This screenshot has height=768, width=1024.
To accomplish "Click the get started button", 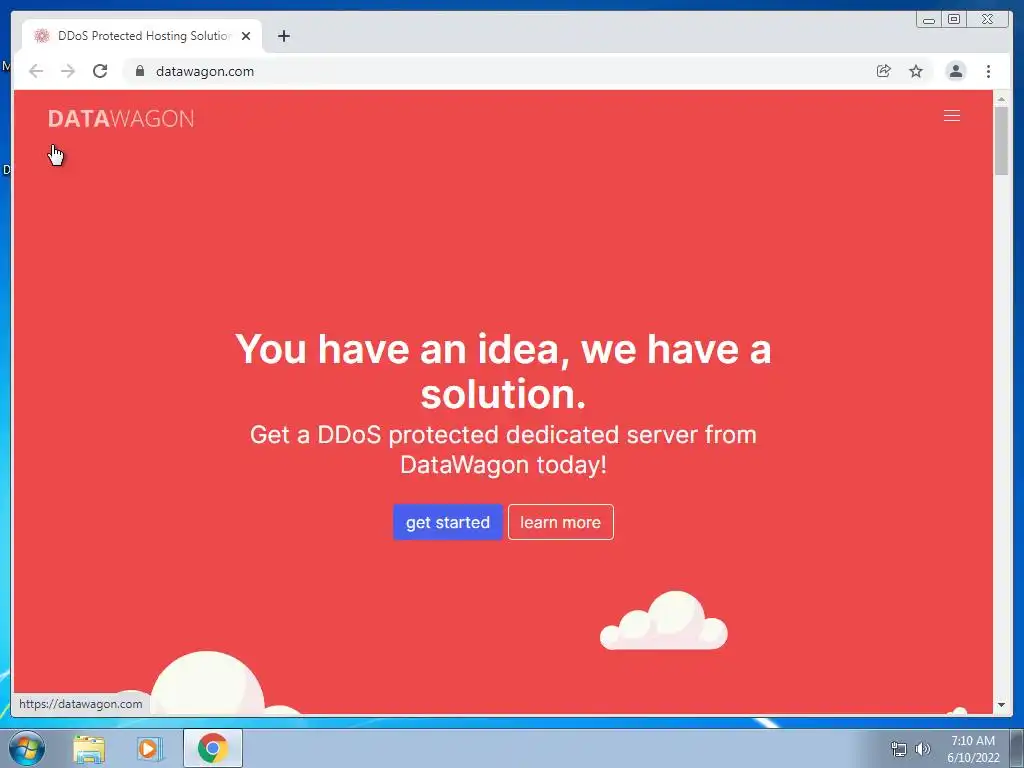I will pos(447,522).
